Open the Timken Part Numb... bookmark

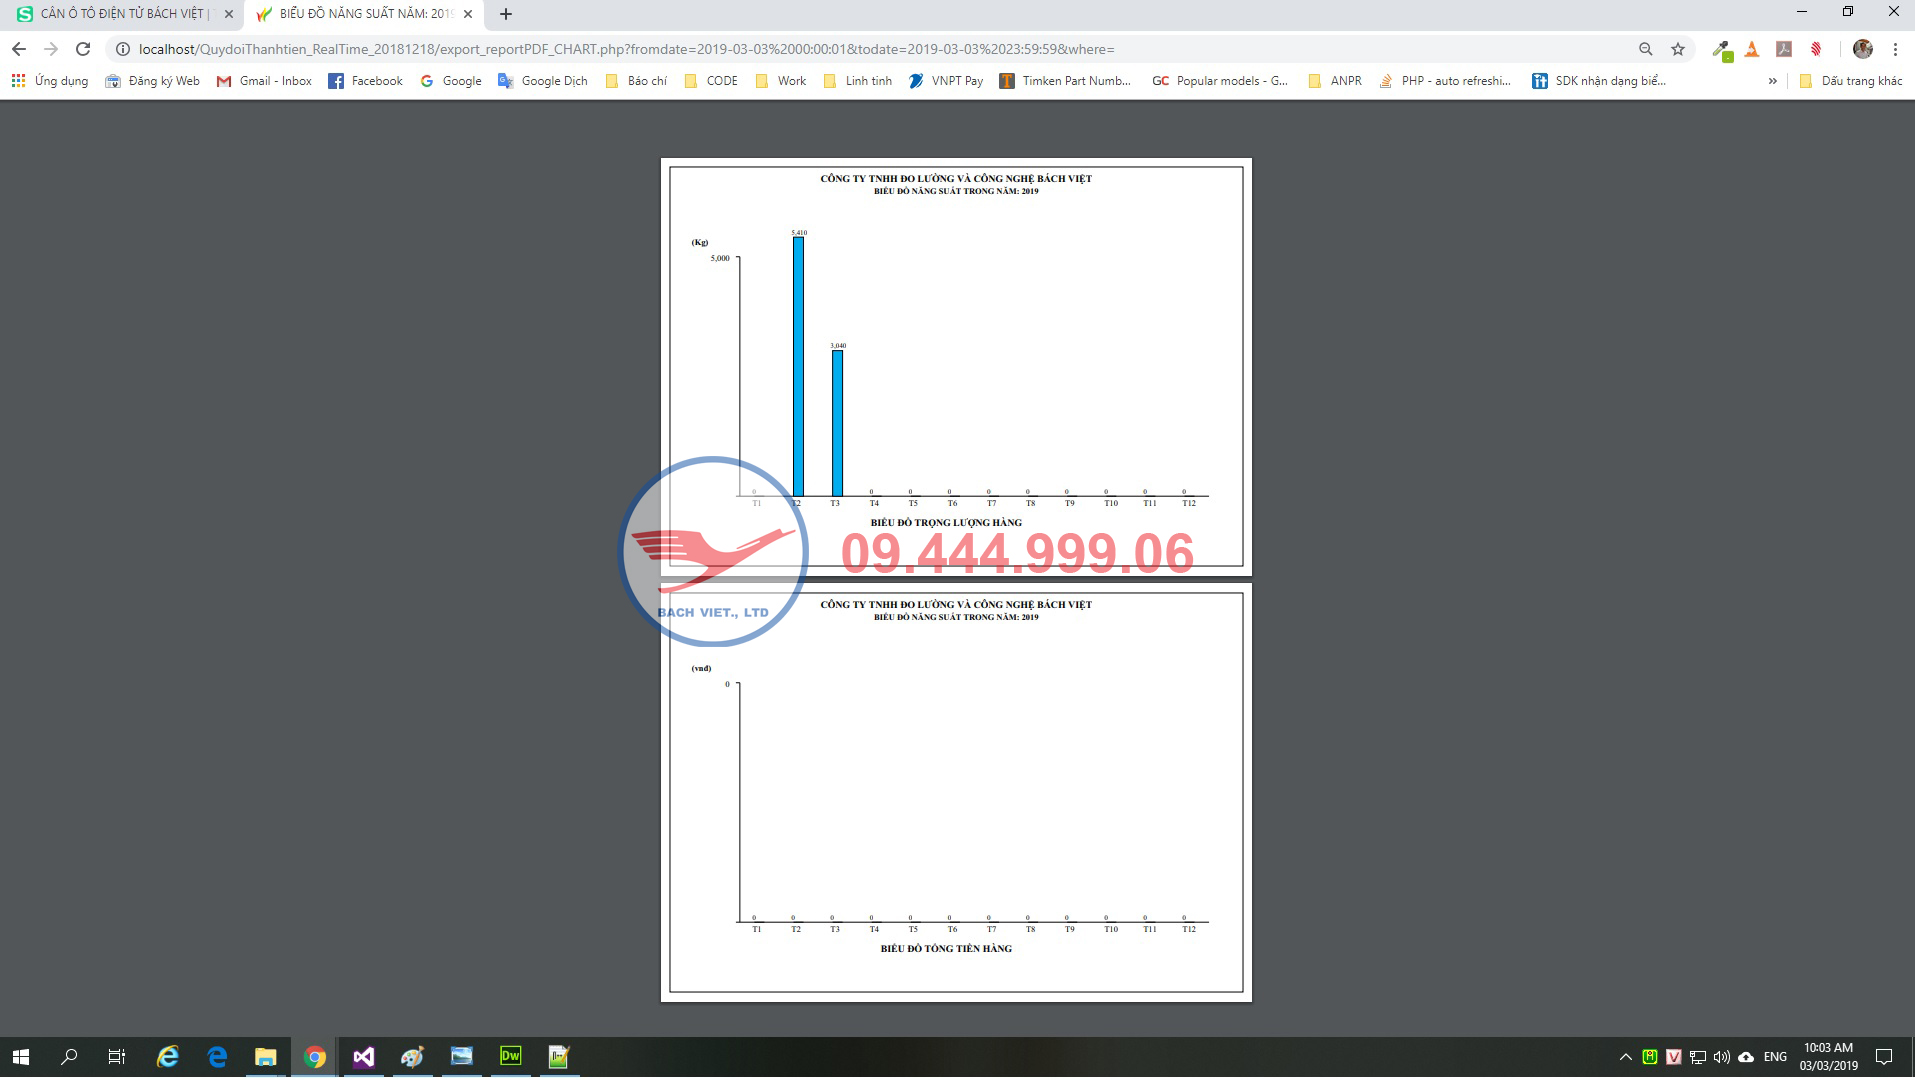(x=1065, y=81)
